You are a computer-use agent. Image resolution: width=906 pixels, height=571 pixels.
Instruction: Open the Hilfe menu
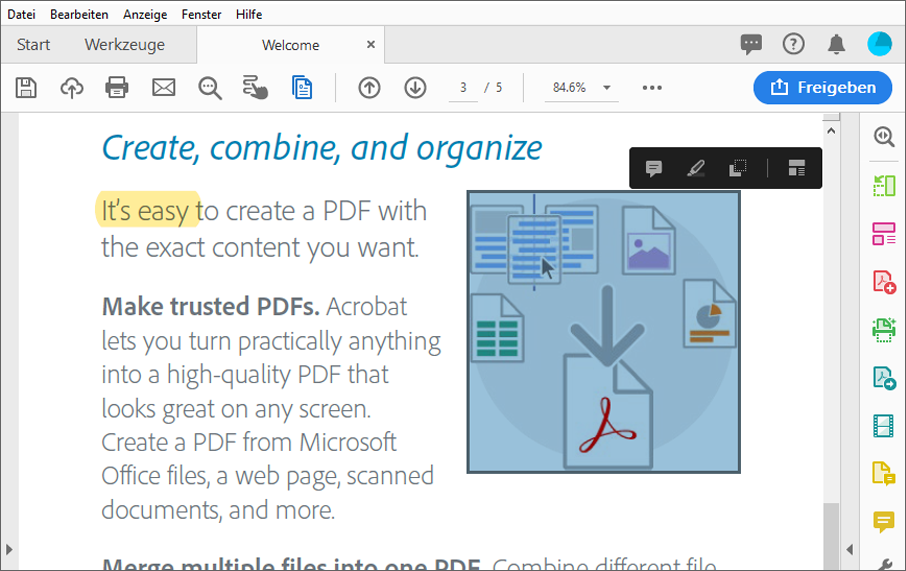[249, 14]
